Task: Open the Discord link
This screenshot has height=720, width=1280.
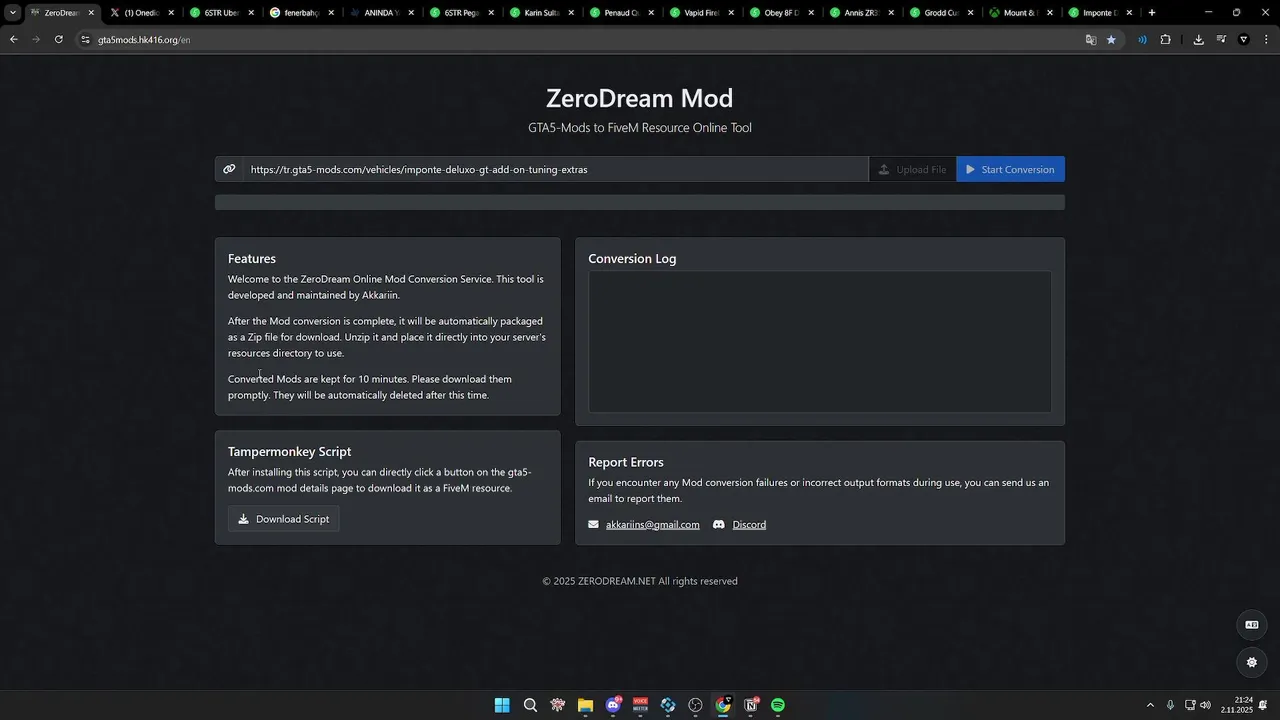Action: point(749,525)
